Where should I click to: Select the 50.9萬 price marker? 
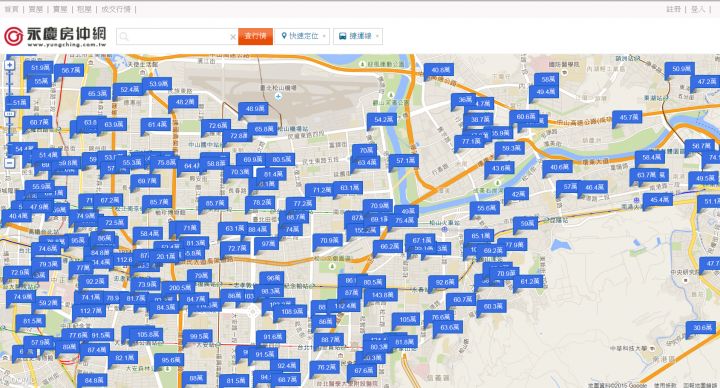[681, 69]
